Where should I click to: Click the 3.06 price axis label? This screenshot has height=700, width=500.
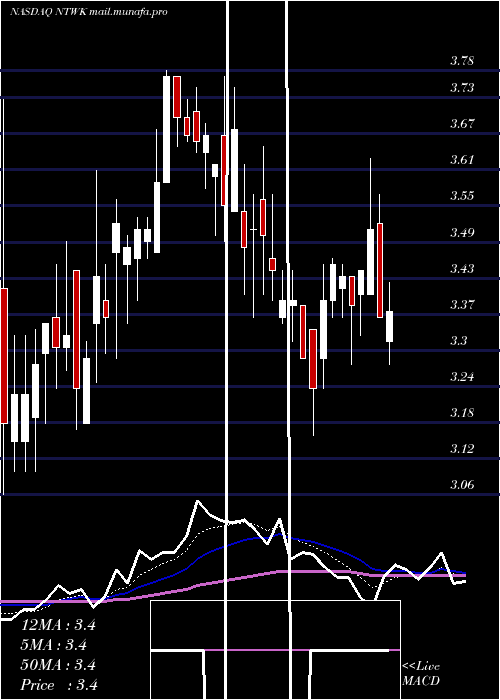[462, 484]
